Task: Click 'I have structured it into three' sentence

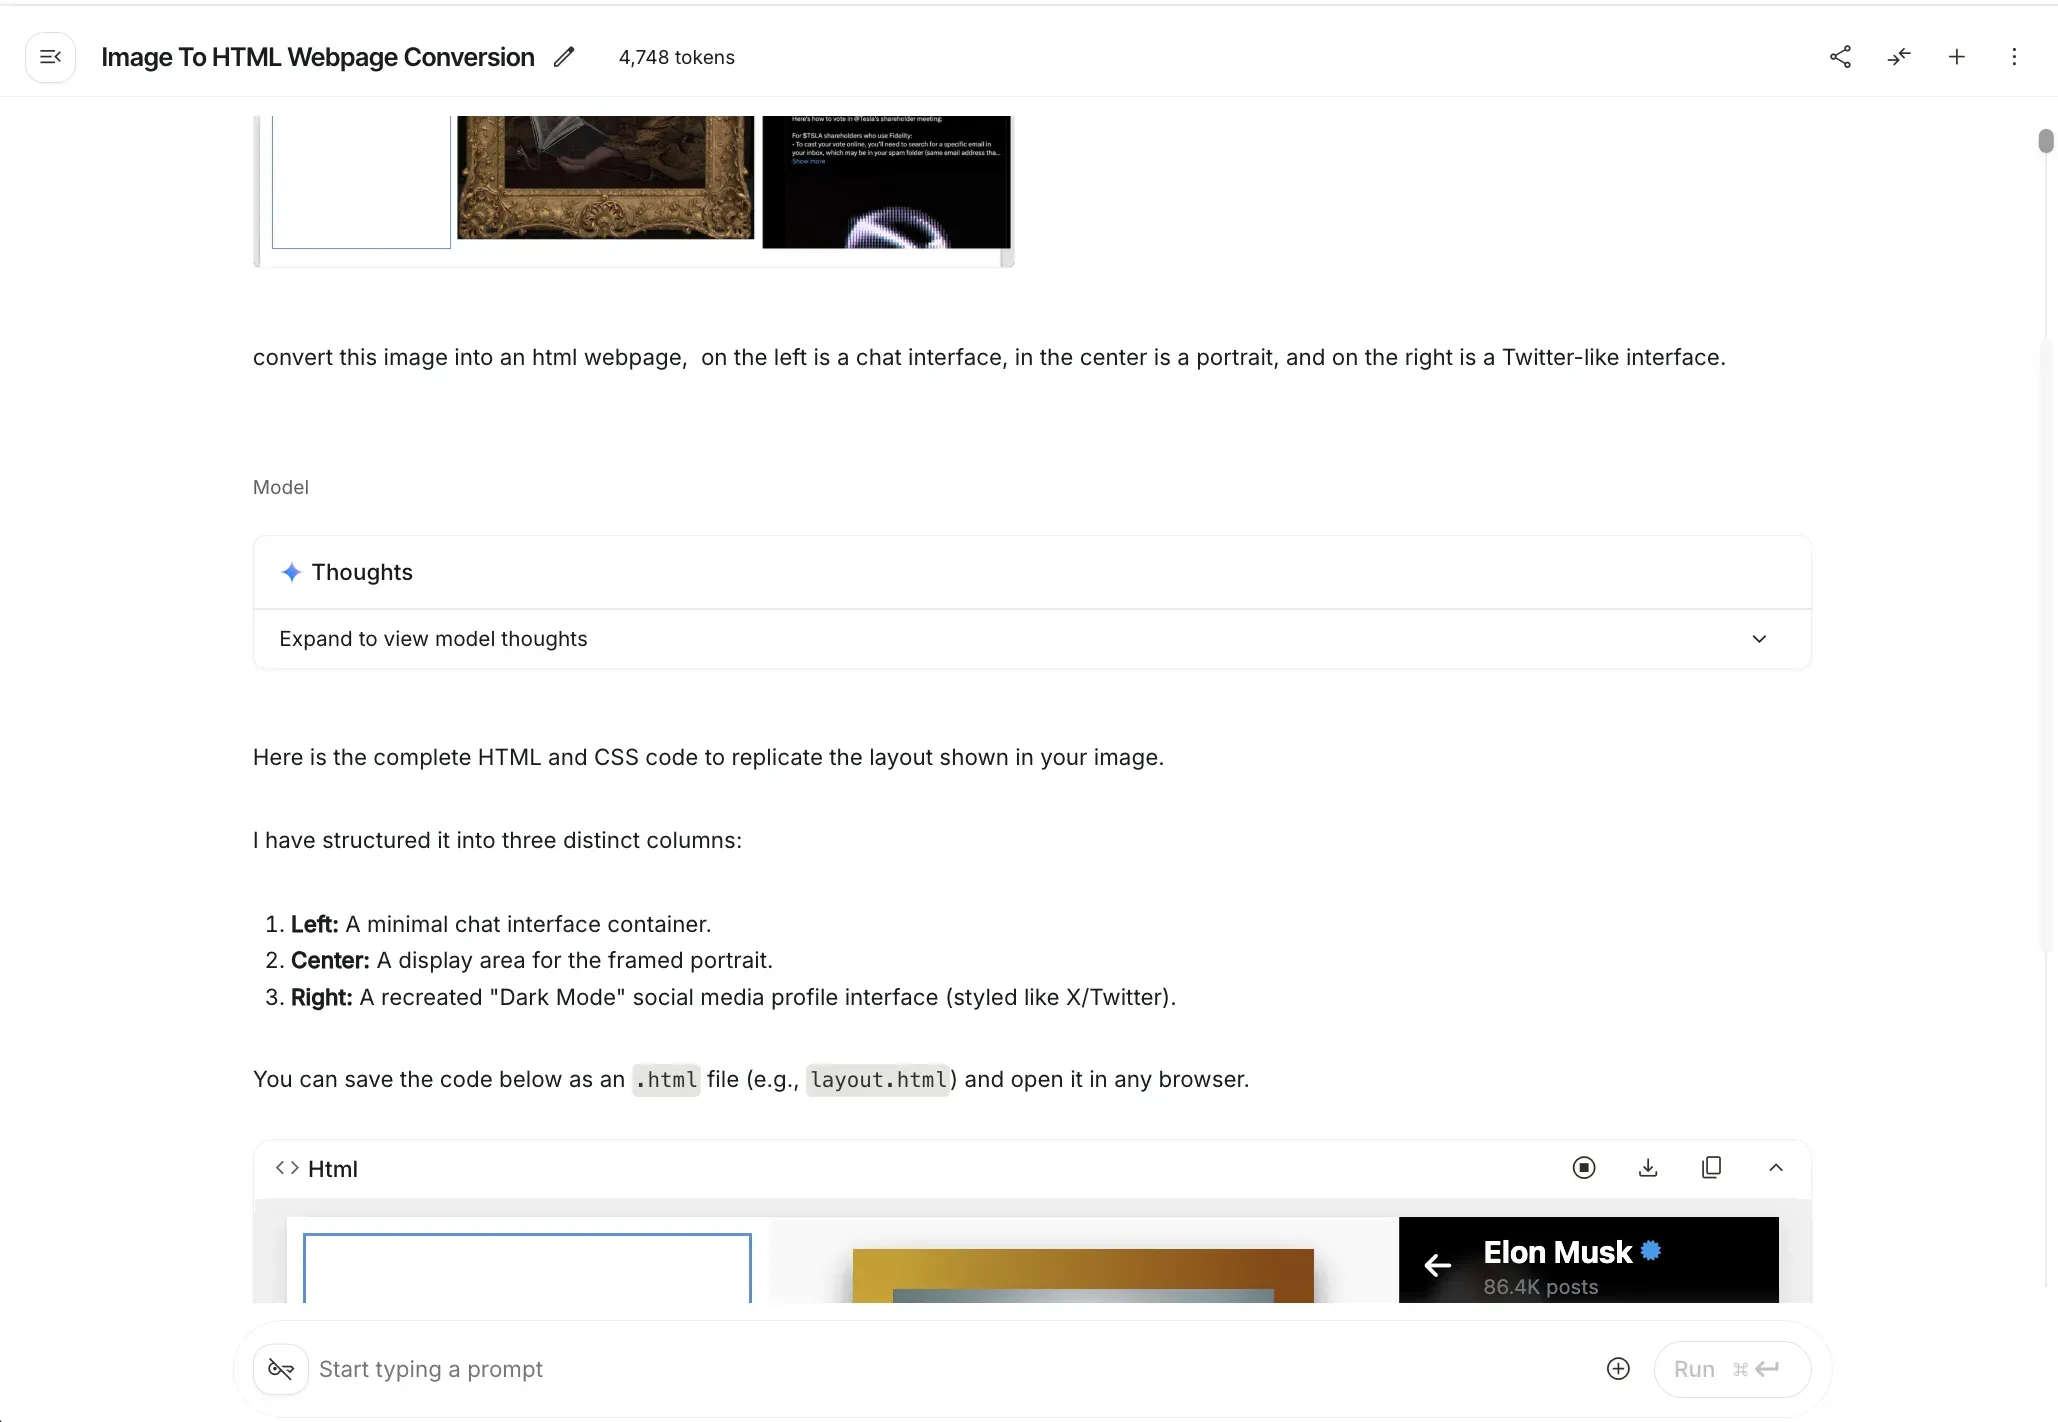Action: tap(497, 840)
